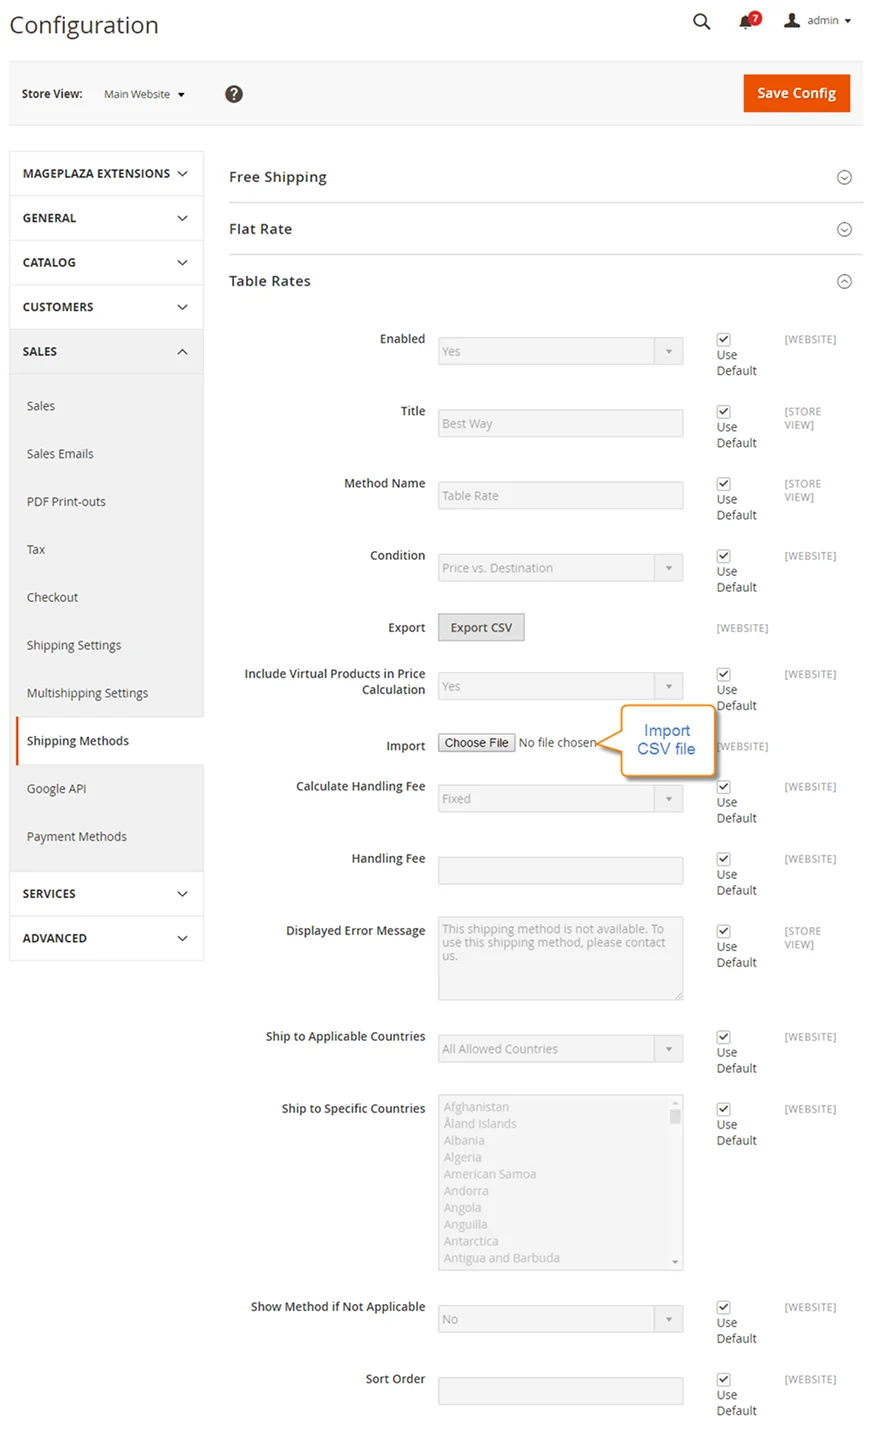Click the Save Config button
The image size is (873, 1440).
tap(796, 92)
